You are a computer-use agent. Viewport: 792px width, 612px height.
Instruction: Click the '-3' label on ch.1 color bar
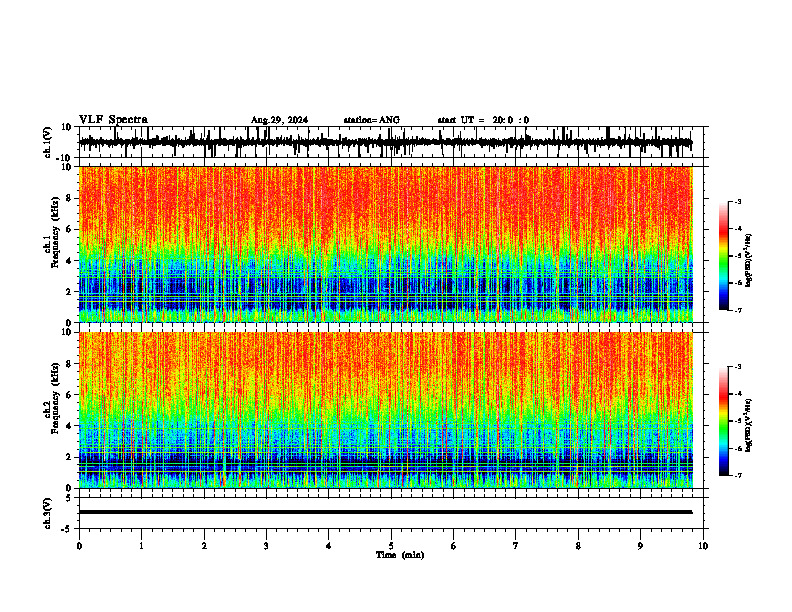pos(737,201)
